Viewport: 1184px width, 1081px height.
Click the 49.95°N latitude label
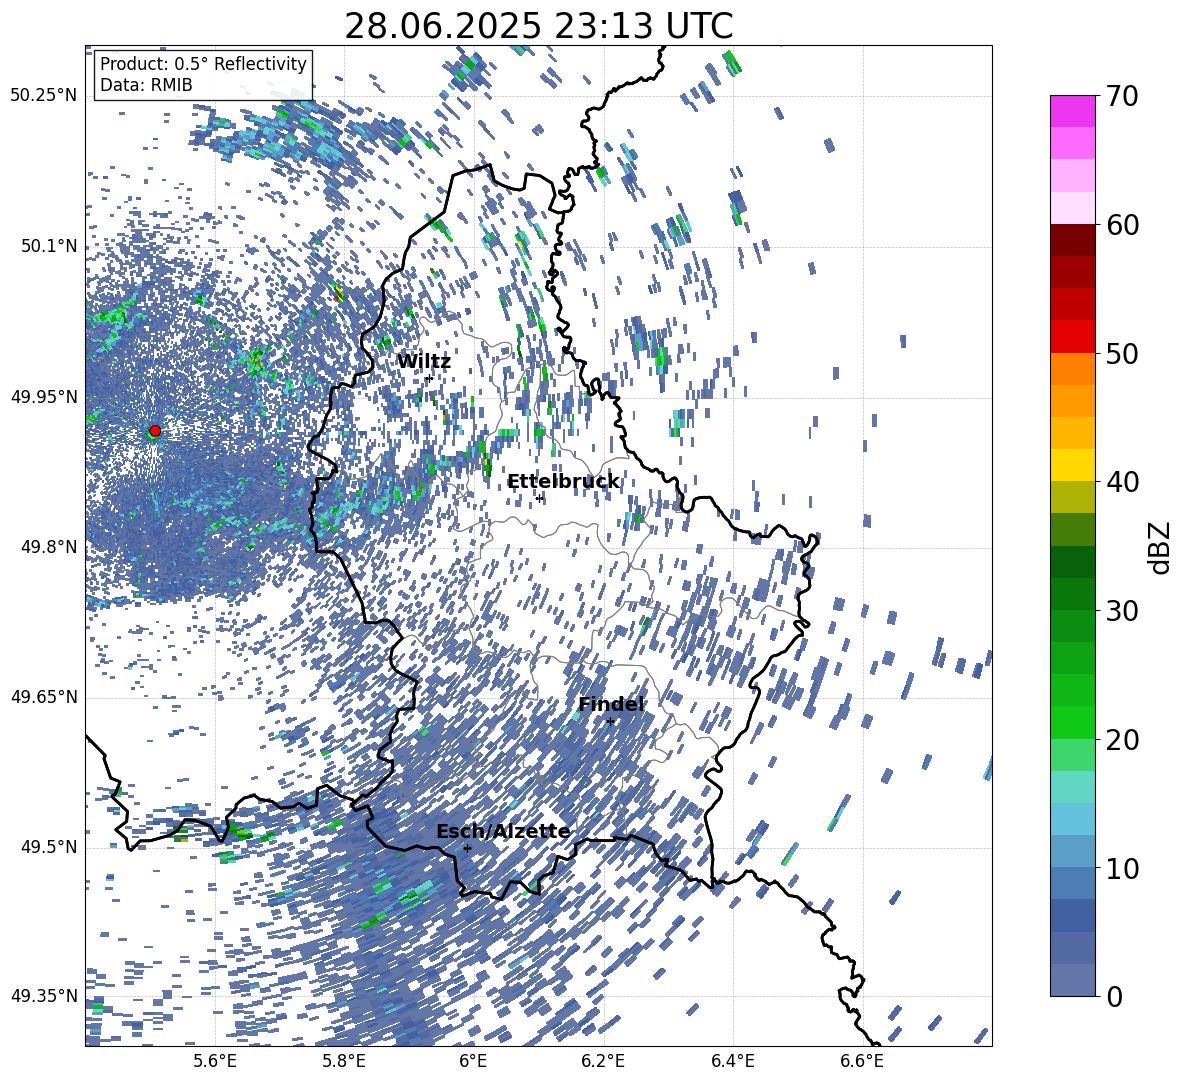tap(44, 397)
